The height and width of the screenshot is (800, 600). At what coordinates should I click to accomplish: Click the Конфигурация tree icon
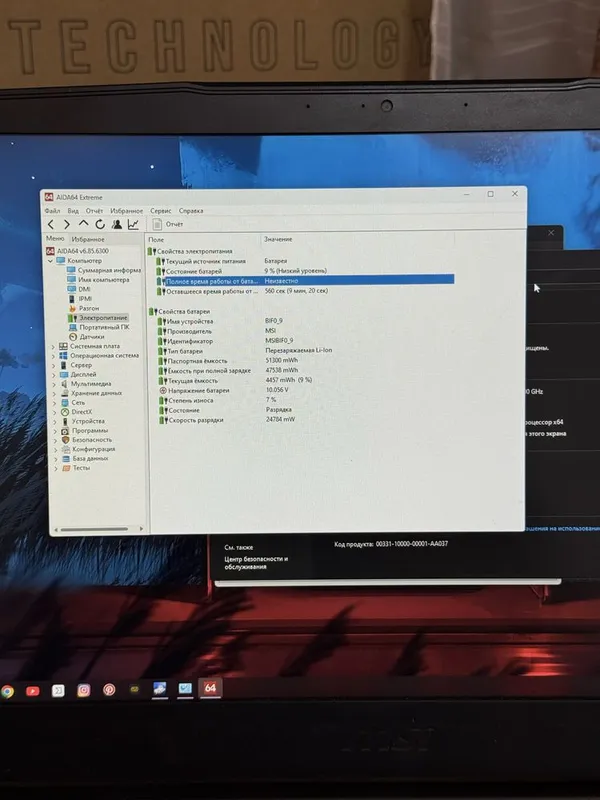tap(66, 449)
